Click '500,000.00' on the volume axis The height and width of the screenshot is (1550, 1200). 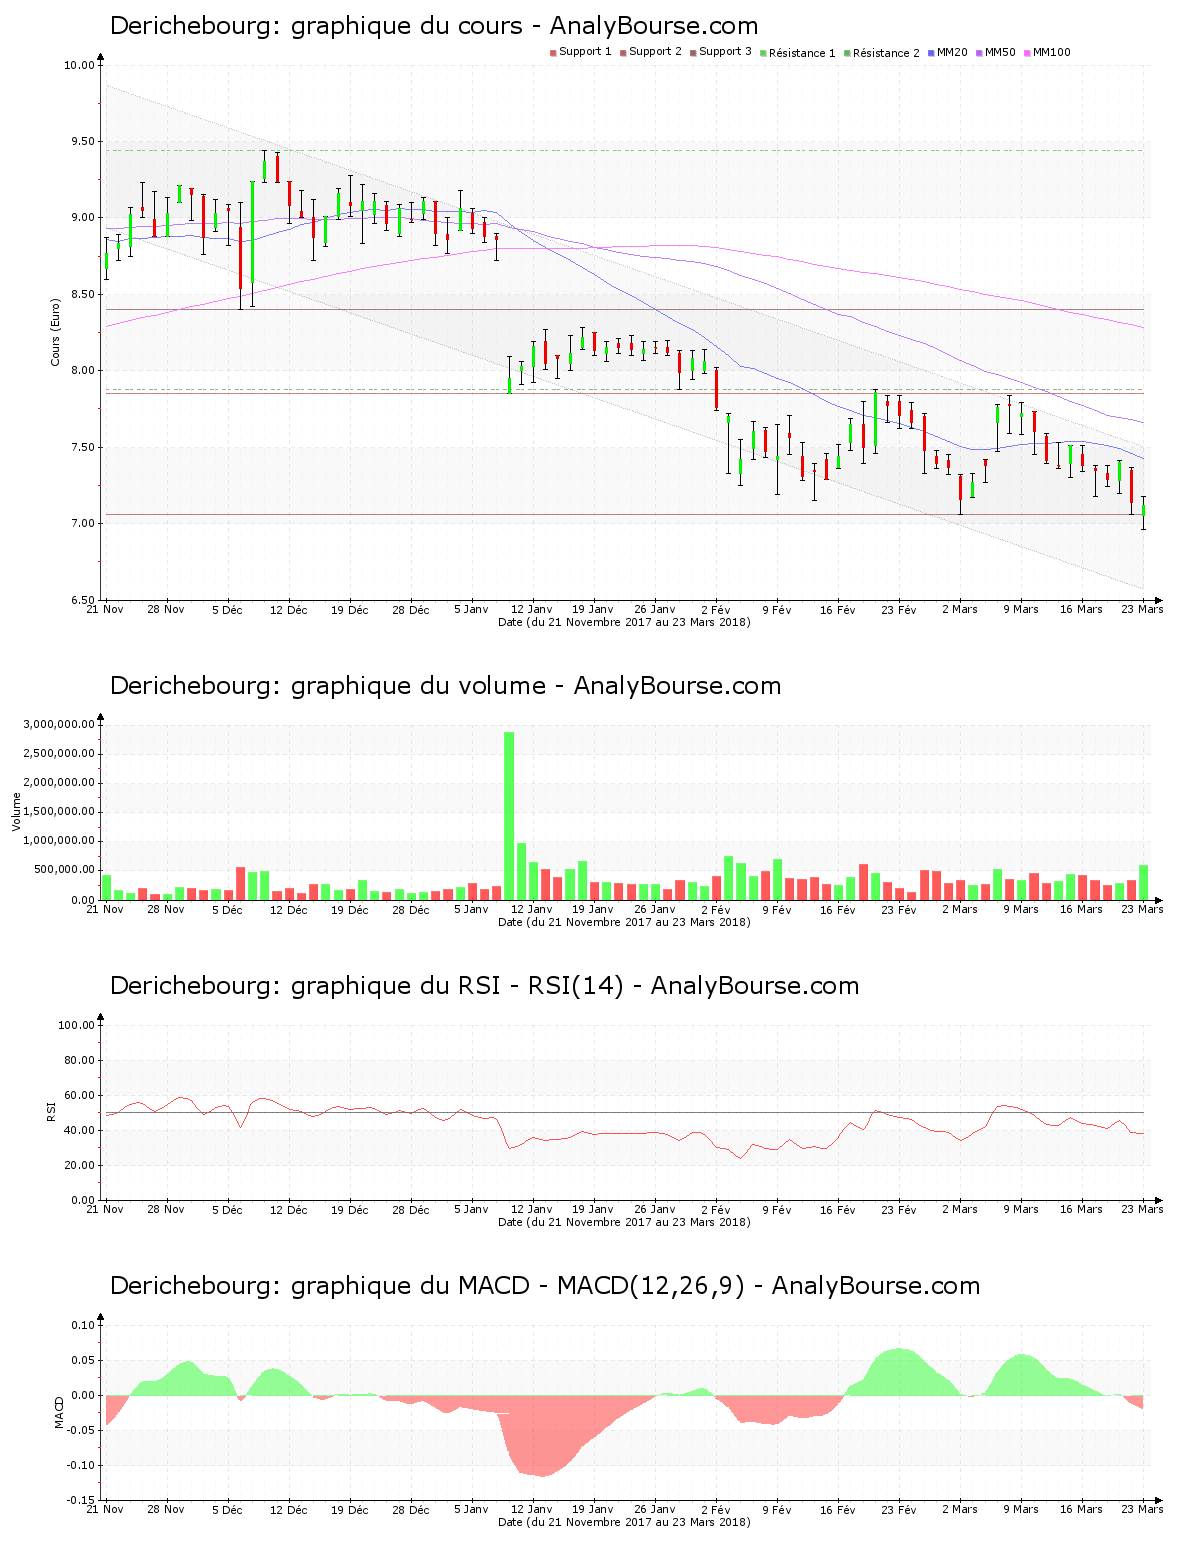point(64,870)
